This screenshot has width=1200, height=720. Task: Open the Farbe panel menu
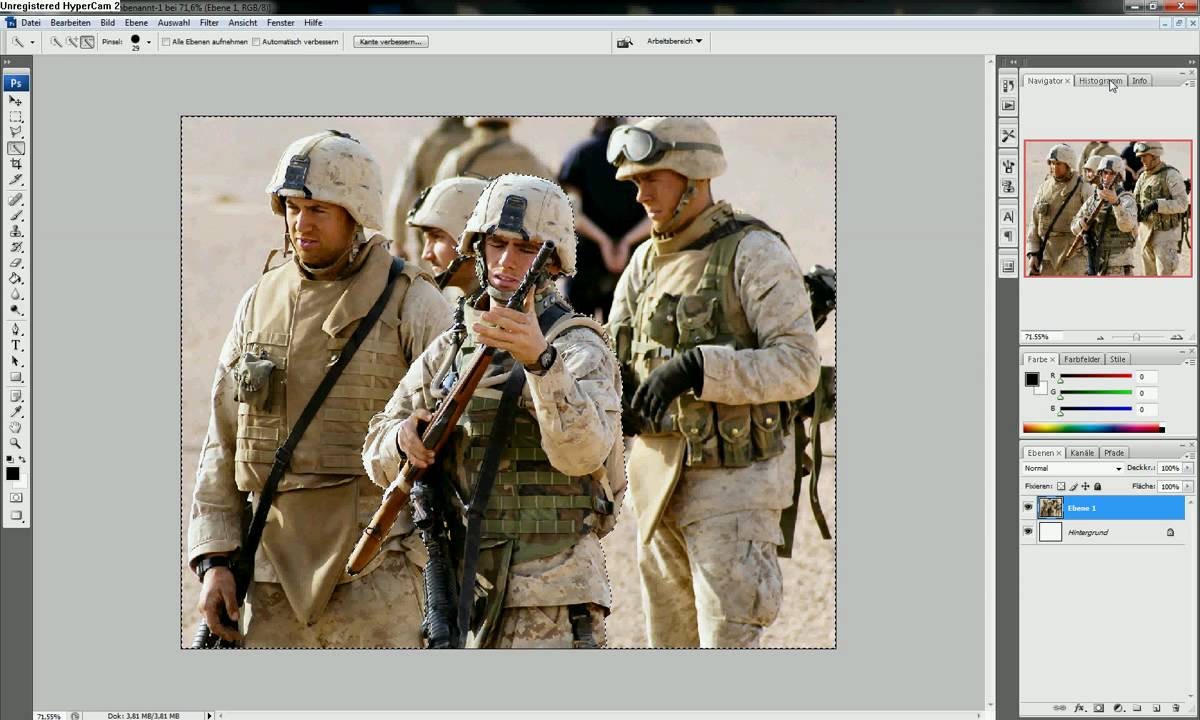click(x=1189, y=361)
